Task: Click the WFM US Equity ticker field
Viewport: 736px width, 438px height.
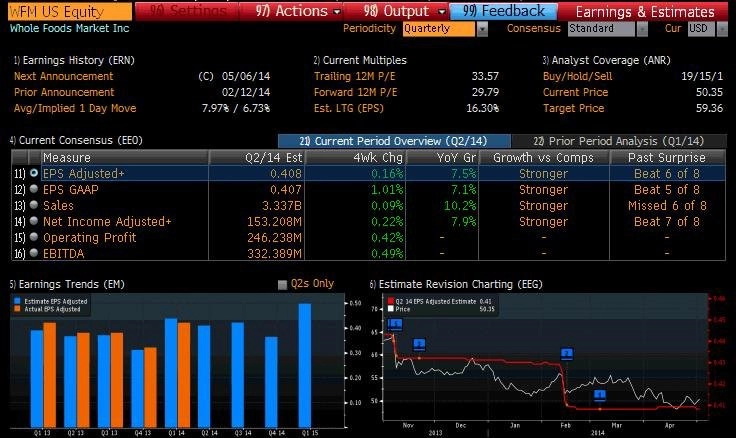Action: [70, 11]
